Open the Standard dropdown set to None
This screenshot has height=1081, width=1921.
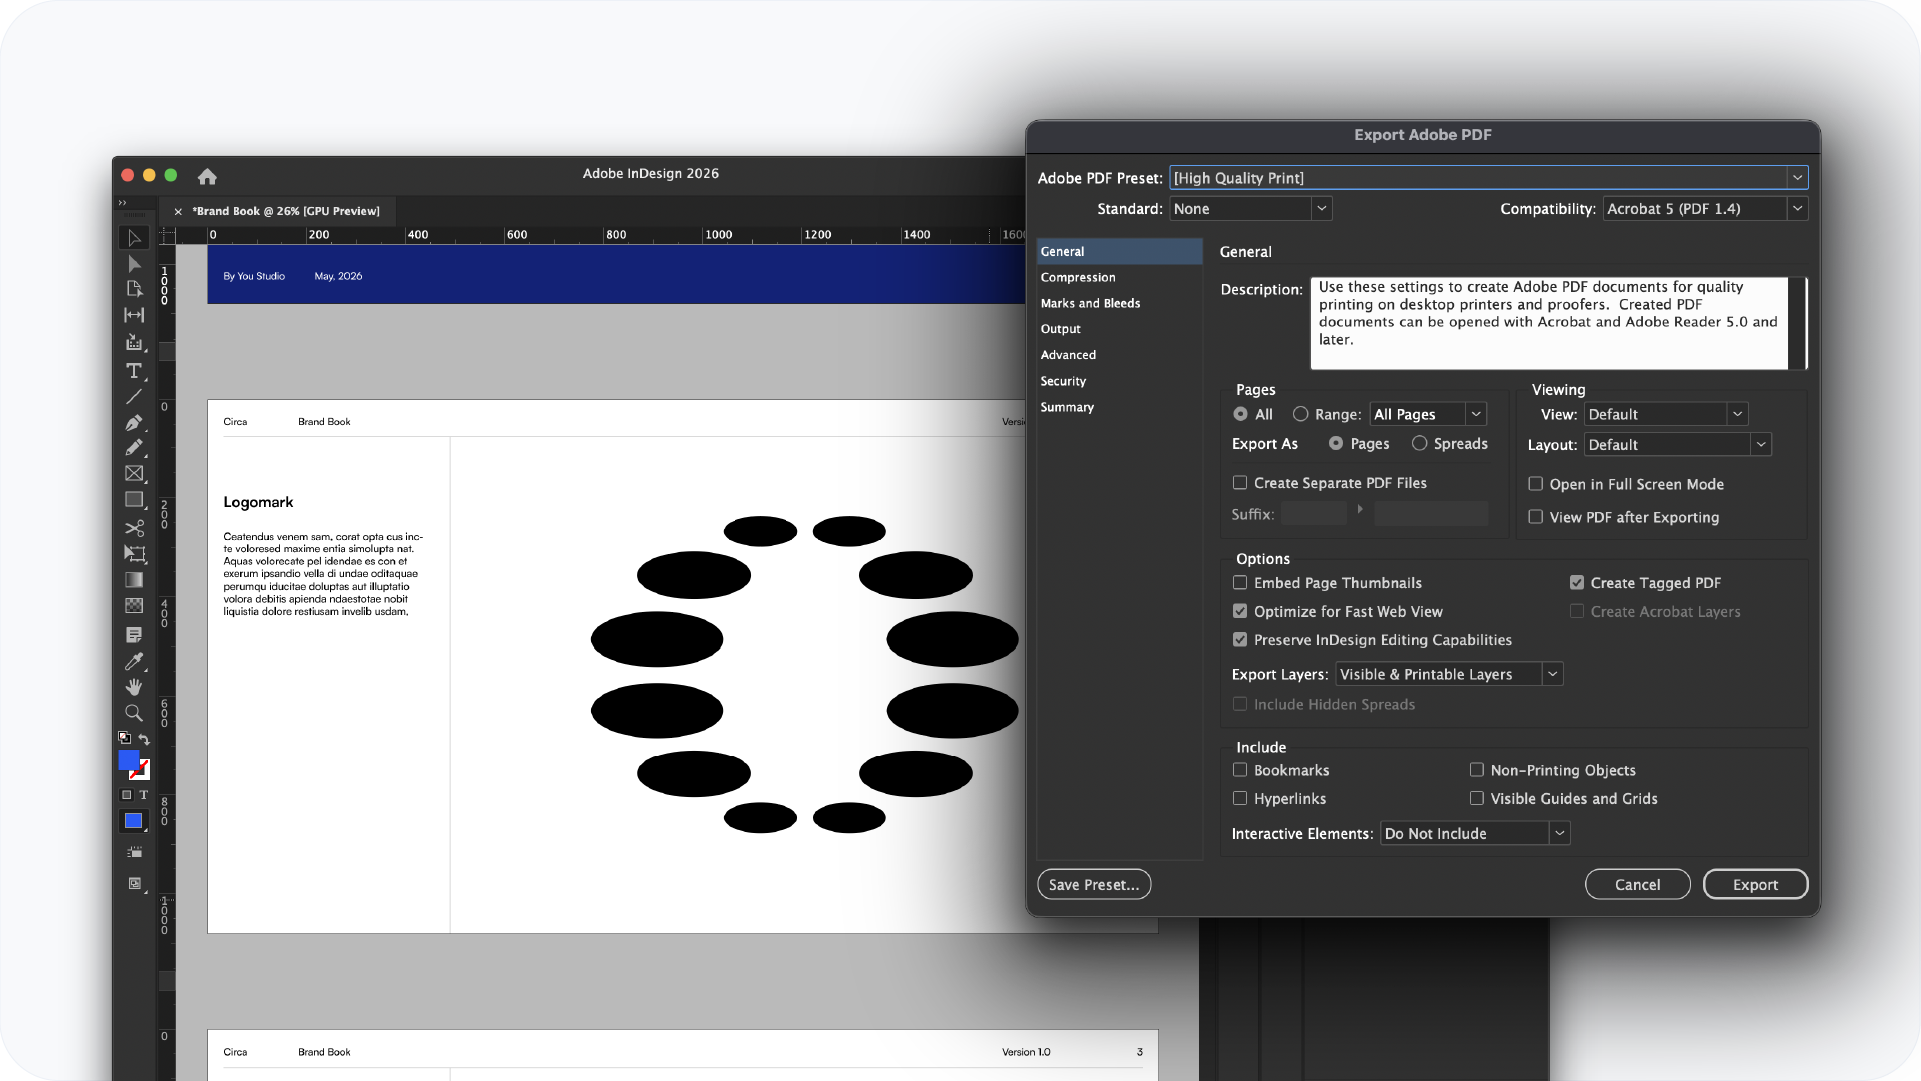tap(1250, 209)
